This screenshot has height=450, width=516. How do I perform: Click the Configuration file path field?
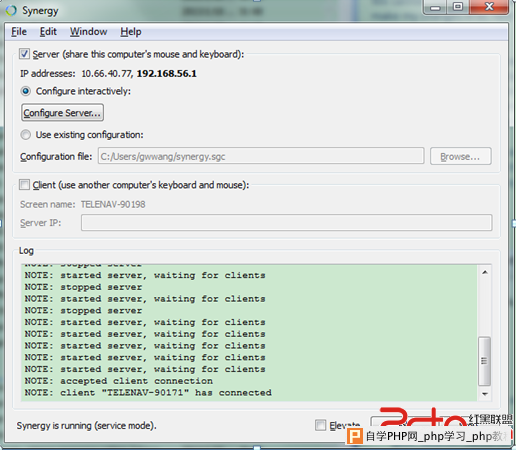[261, 156]
